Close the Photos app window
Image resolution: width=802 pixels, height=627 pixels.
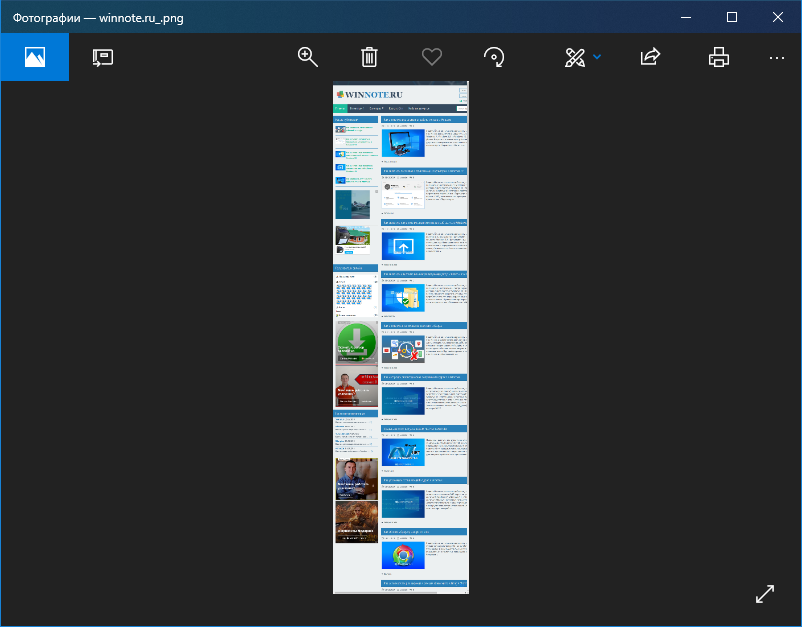778,17
